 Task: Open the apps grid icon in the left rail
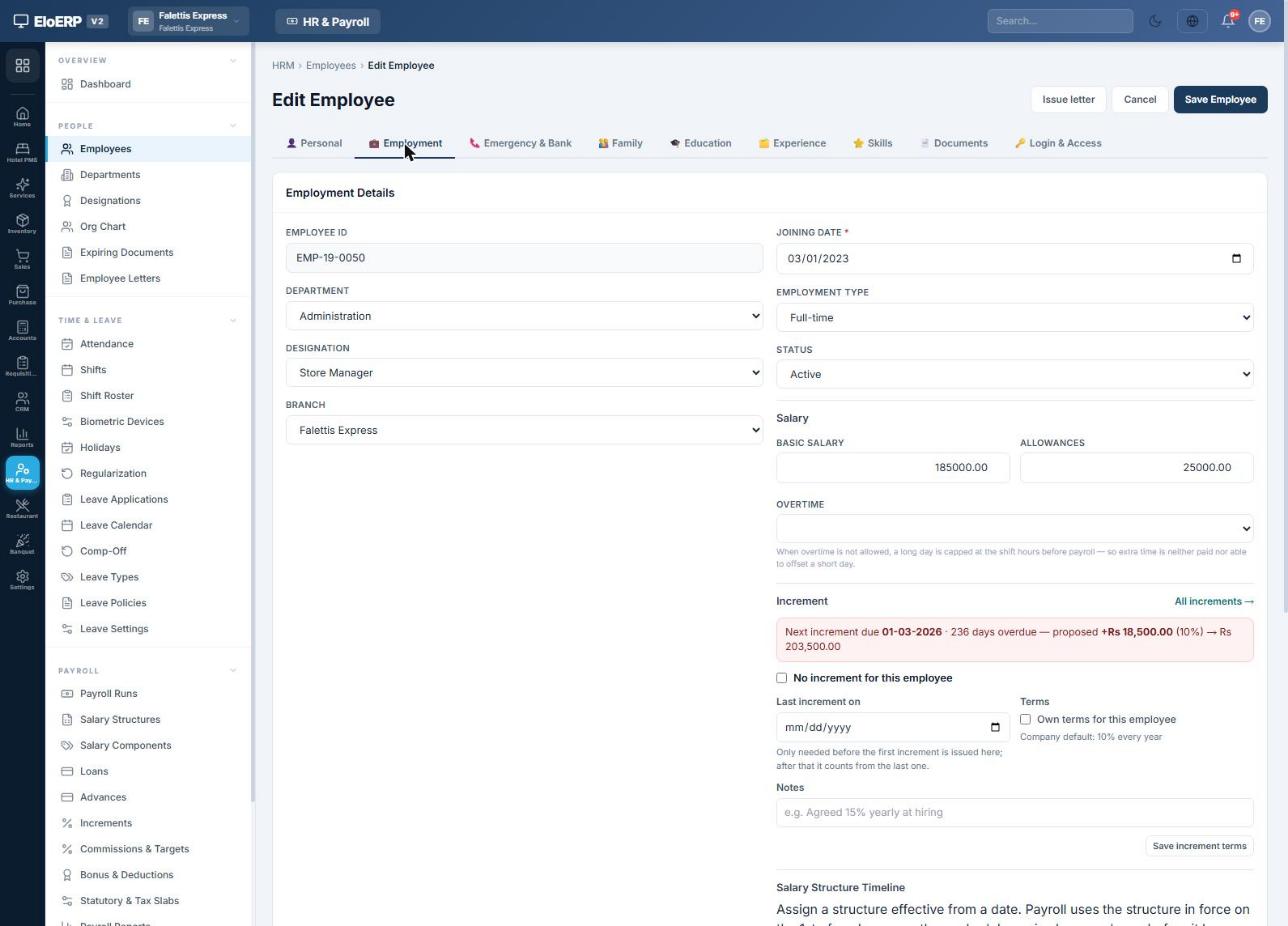22,66
